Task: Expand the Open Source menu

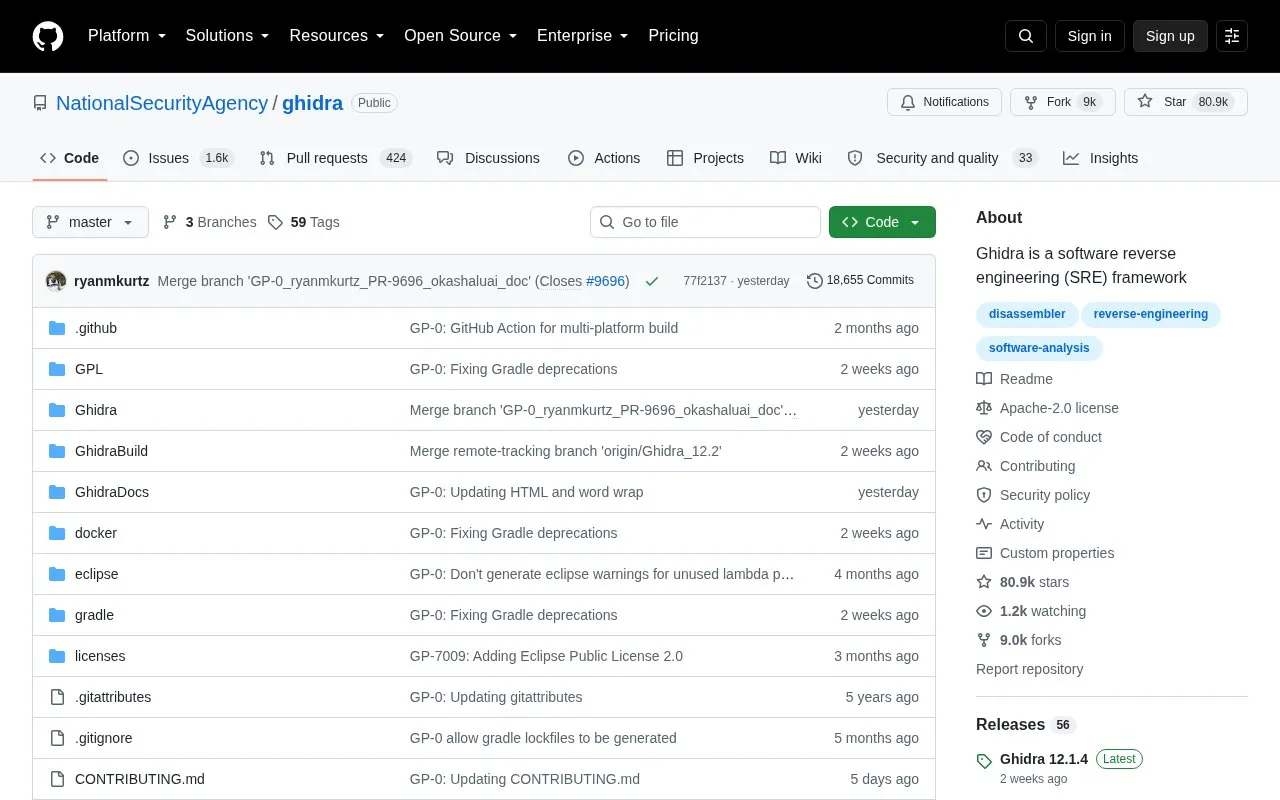Action: pos(461,36)
